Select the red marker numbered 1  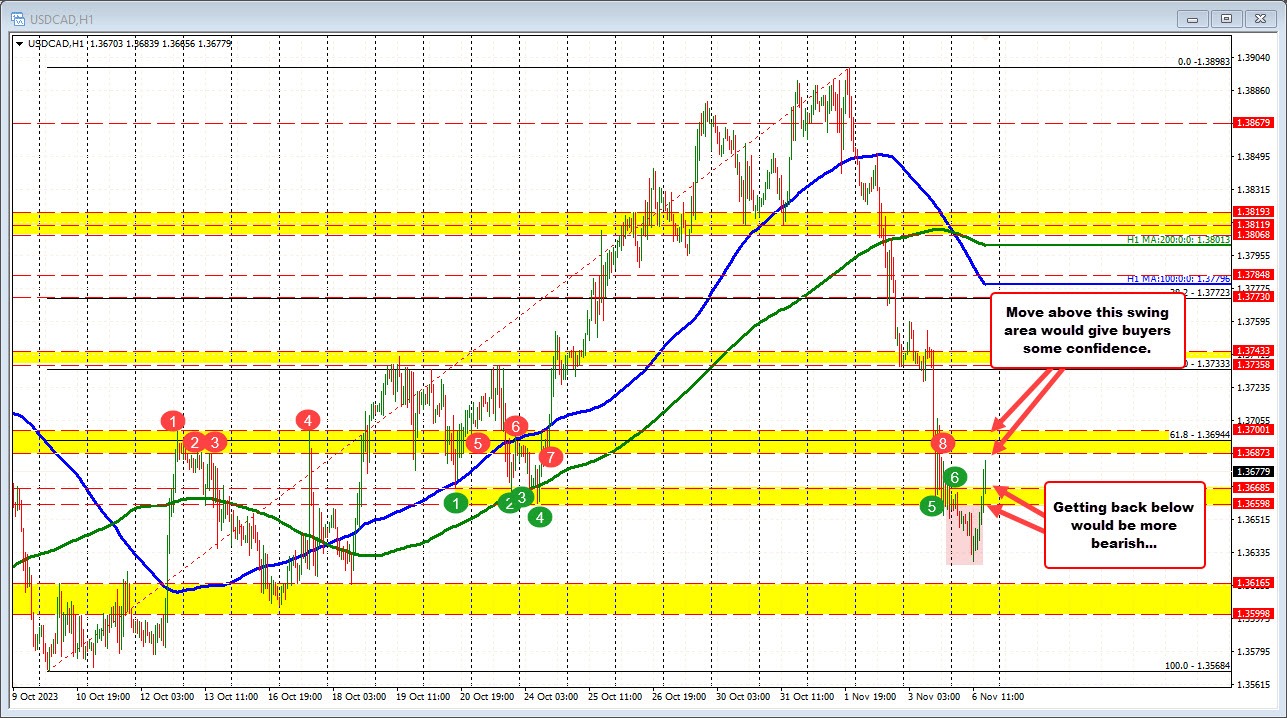point(172,422)
